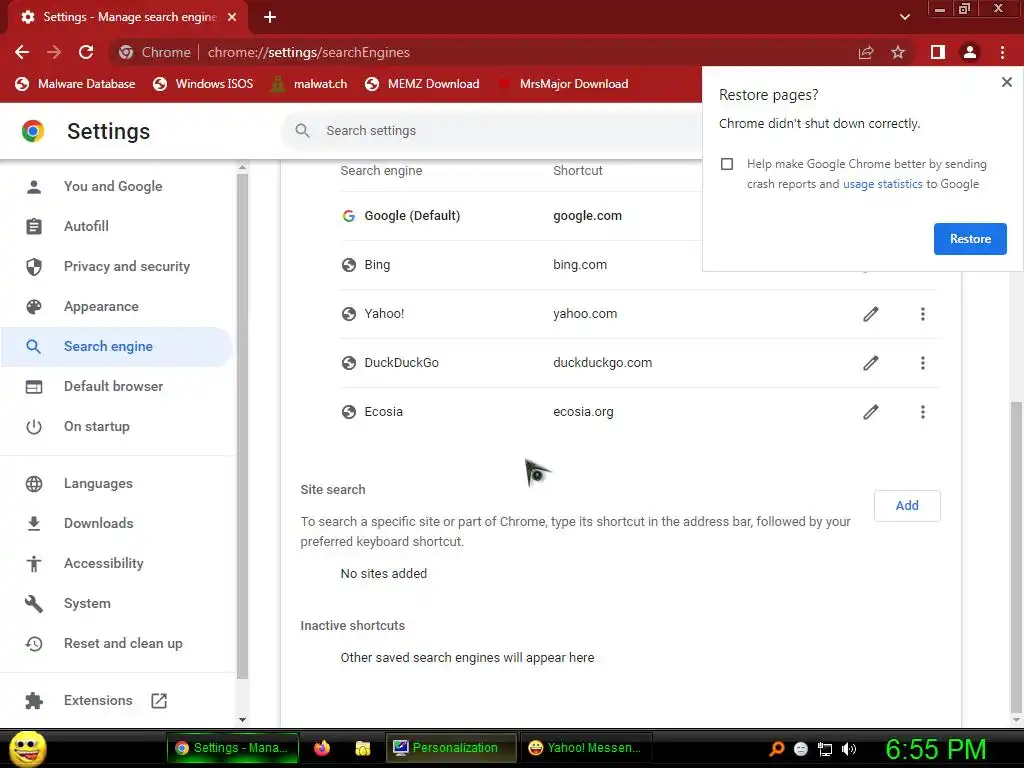Edit the Ecosia search engine
This screenshot has height=768, width=1024.
click(871, 412)
